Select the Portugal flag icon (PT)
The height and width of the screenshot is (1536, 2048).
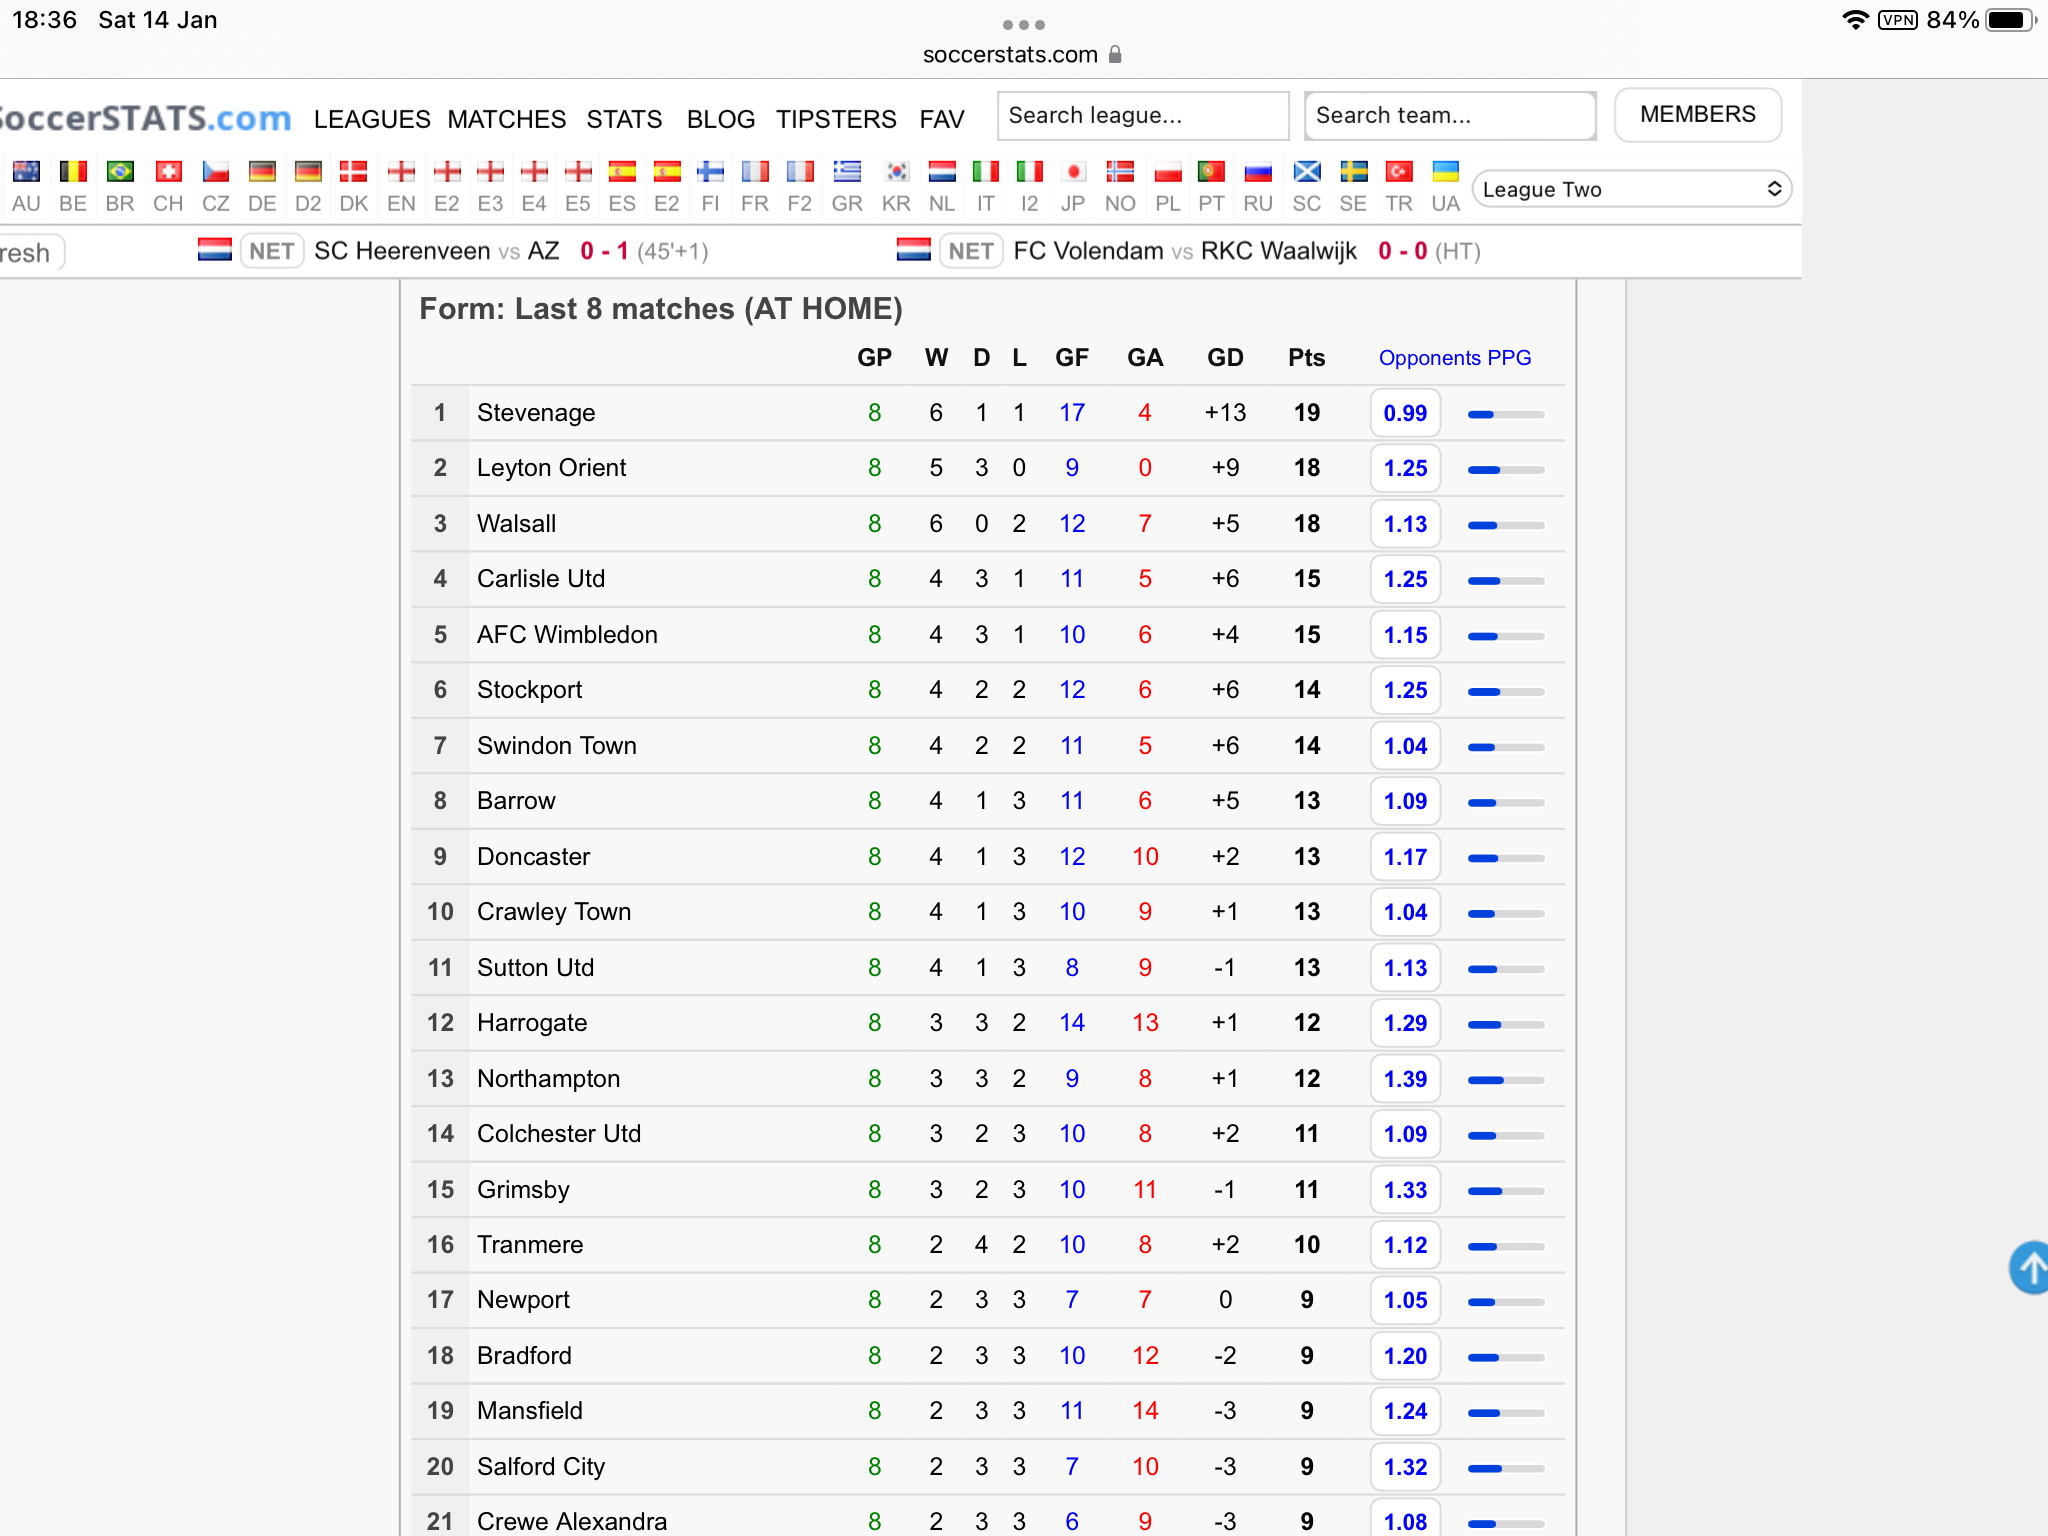[1211, 172]
